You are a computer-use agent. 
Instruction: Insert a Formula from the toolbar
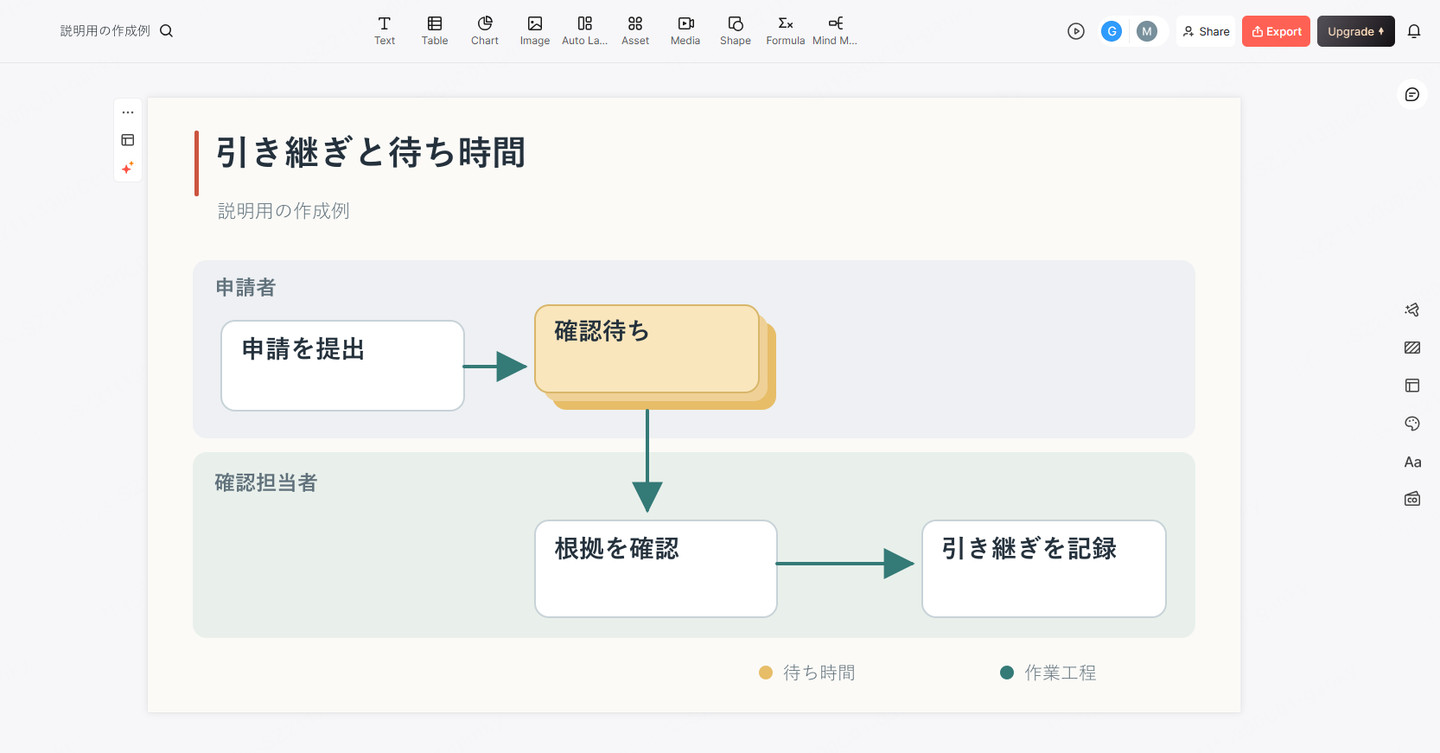(x=785, y=30)
